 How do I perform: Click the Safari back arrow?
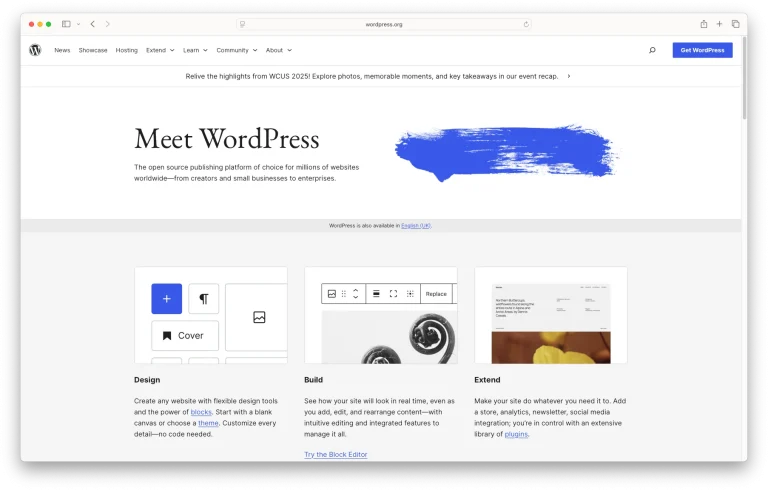pyautogui.click(x=93, y=24)
